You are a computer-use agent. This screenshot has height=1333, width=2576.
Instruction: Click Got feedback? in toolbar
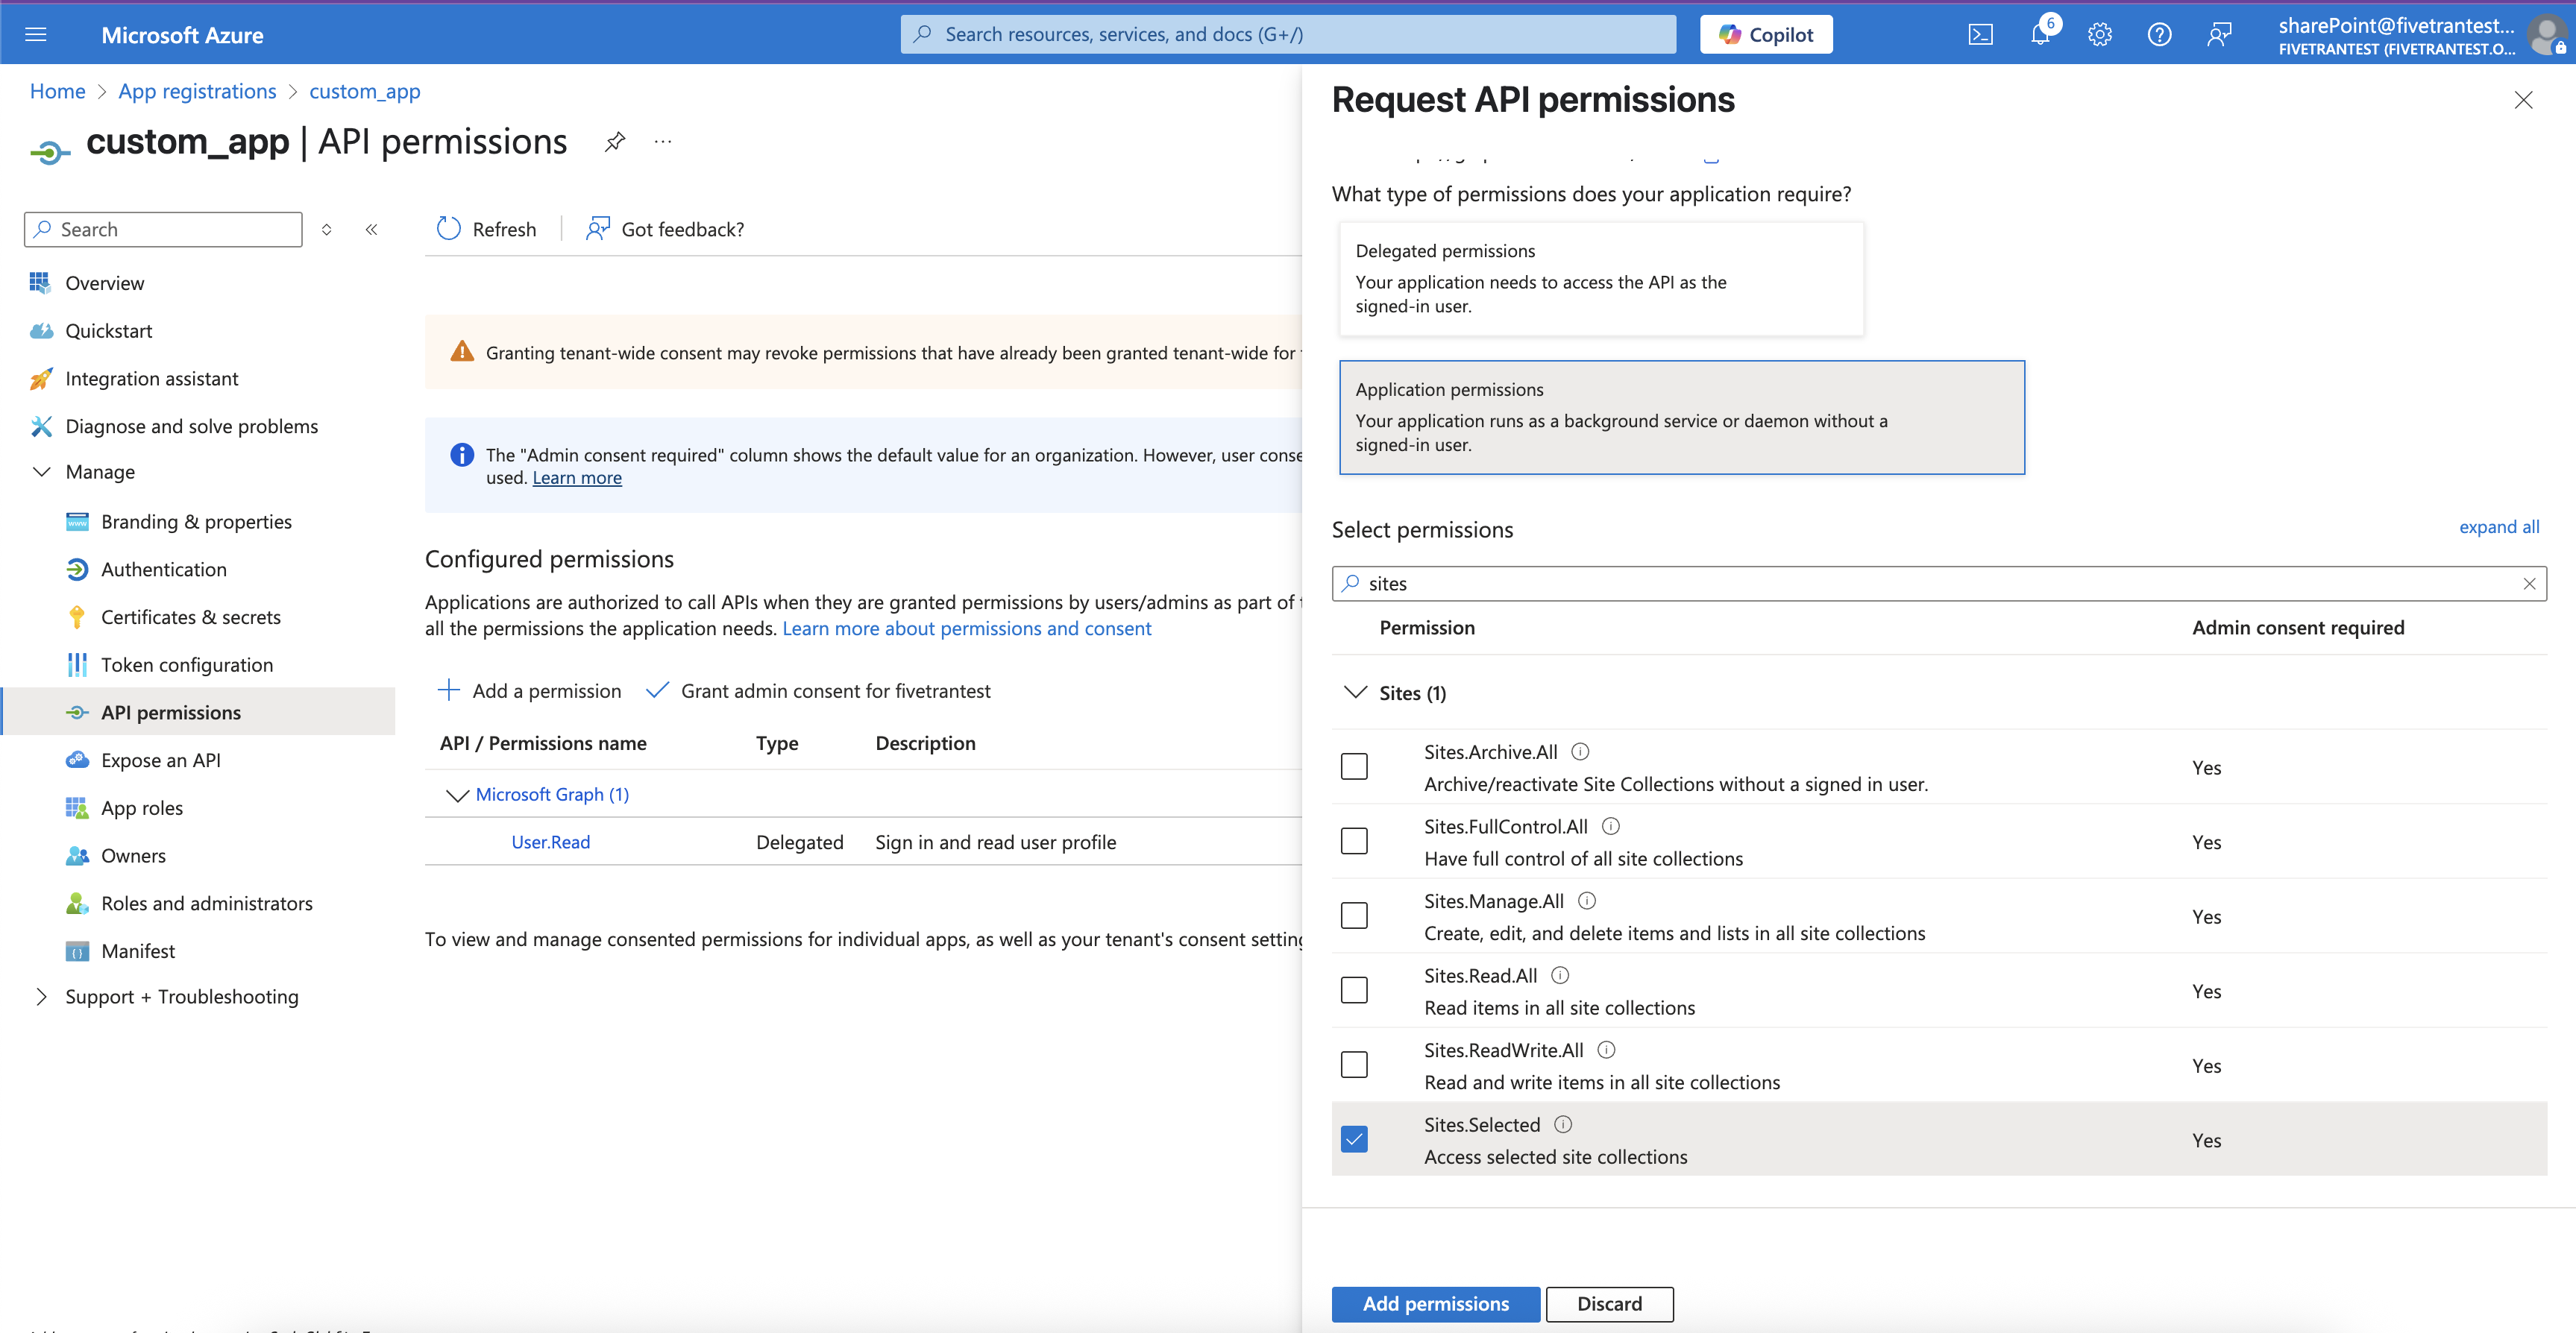click(665, 229)
